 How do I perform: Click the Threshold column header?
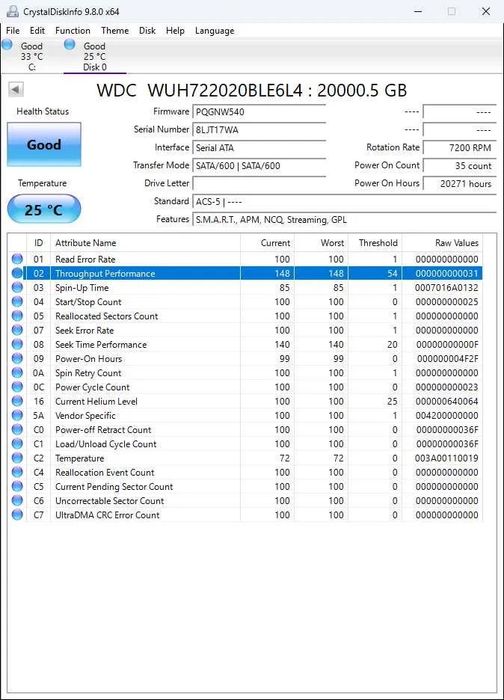(375, 243)
